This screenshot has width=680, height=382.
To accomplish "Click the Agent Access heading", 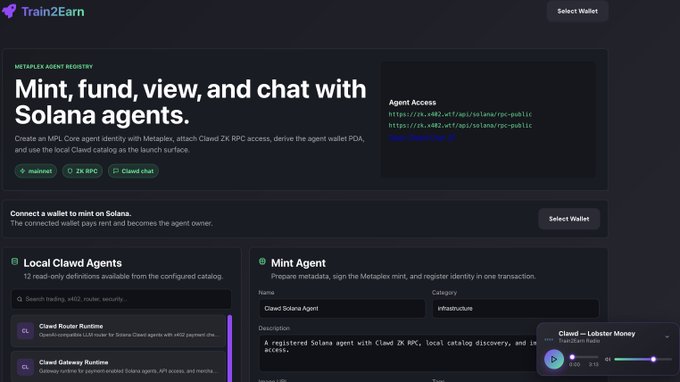I will [x=412, y=102].
